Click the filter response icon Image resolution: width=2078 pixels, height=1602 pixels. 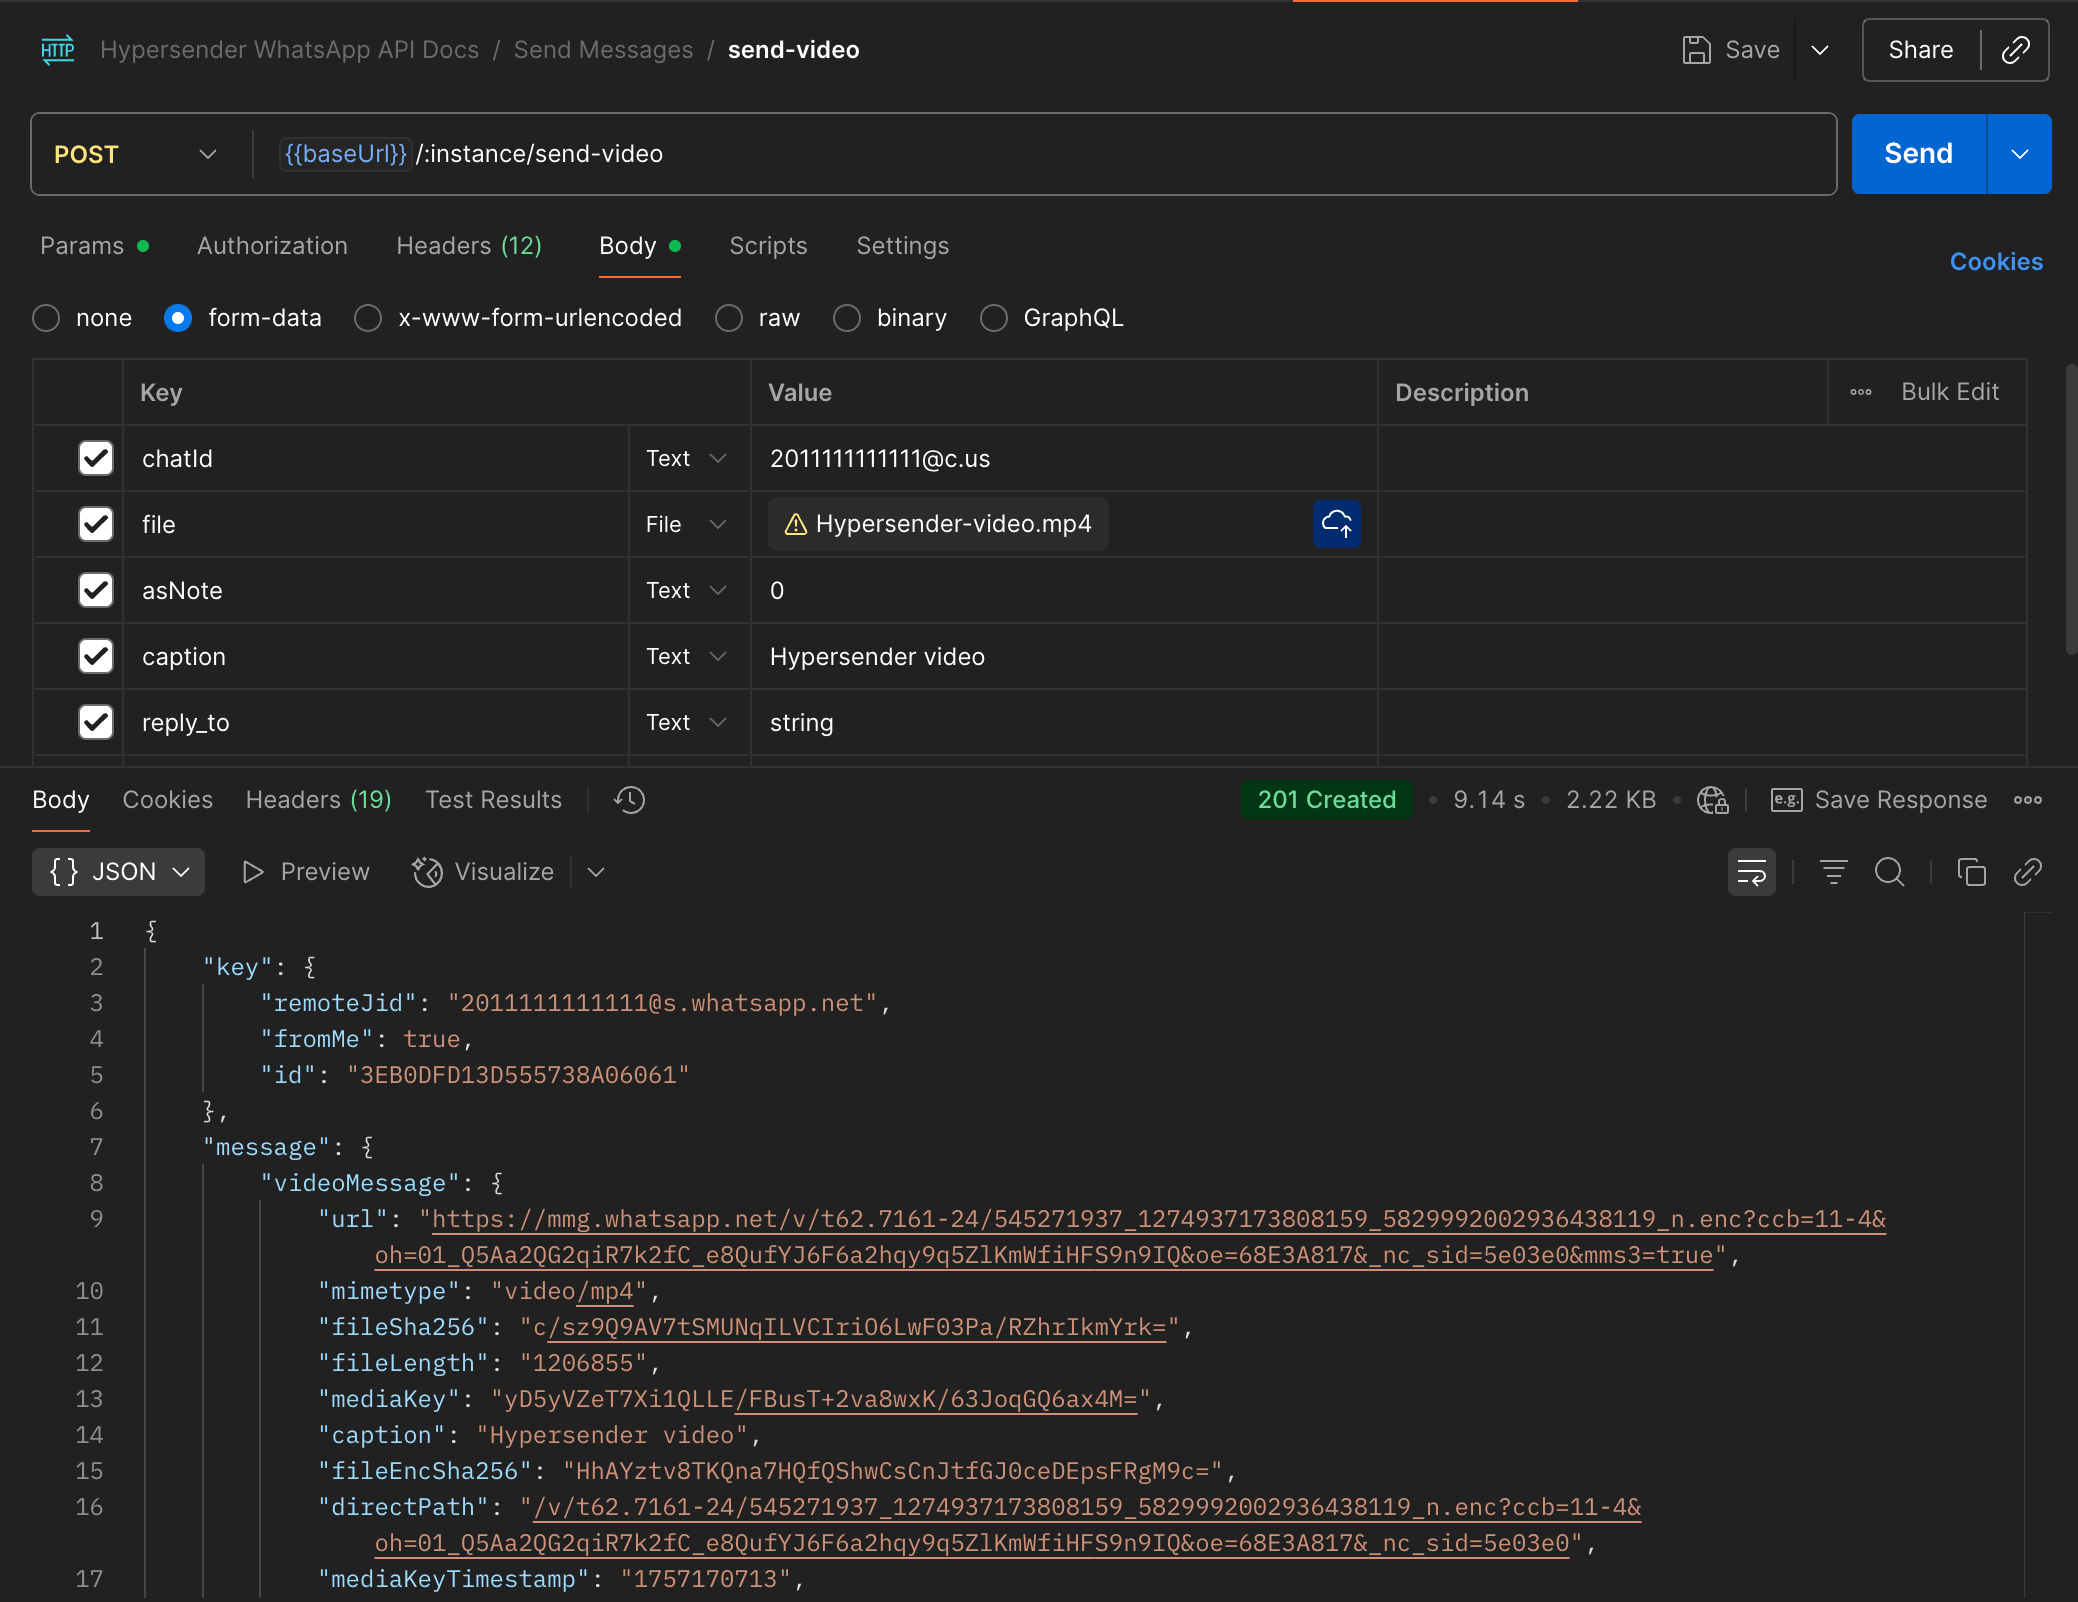(x=1833, y=872)
